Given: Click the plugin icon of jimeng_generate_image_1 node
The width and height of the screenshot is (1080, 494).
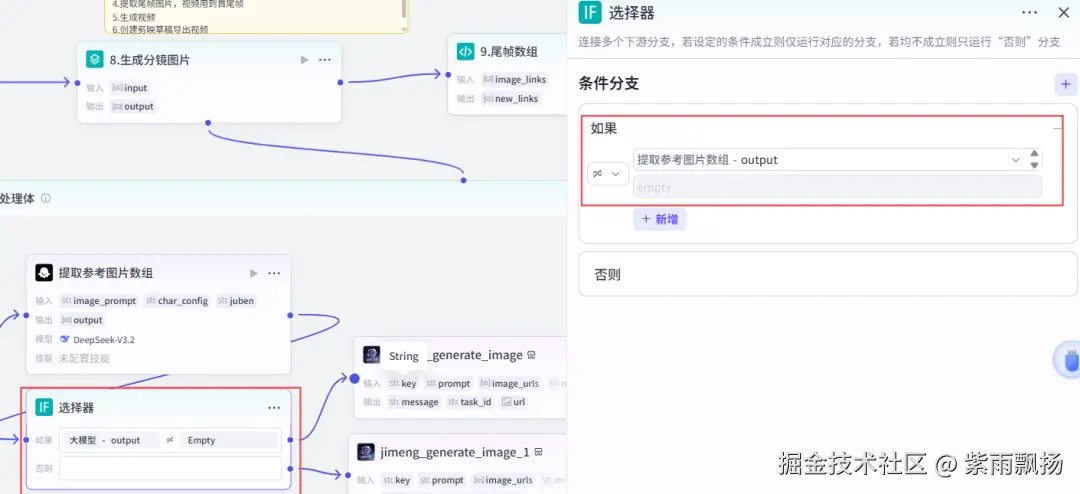Looking at the screenshot, I should click(366, 452).
